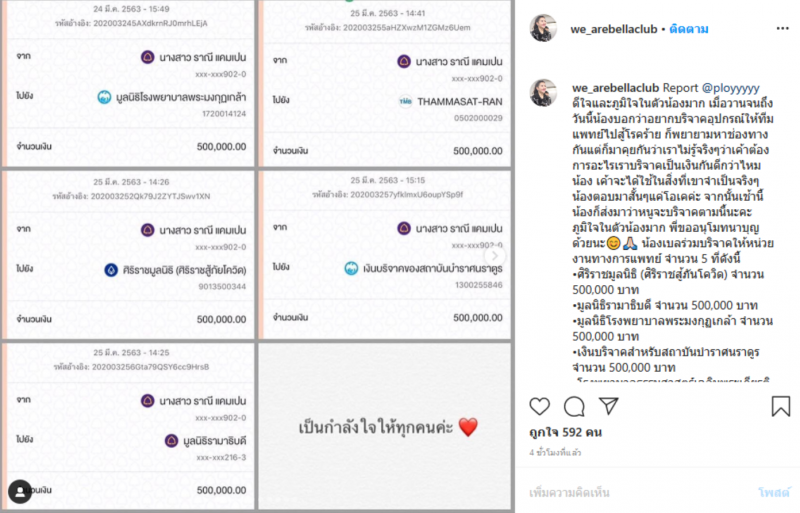Open the three-dot more options menu
Image resolution: width=800 pixels, height=513 pixels.
783,29
